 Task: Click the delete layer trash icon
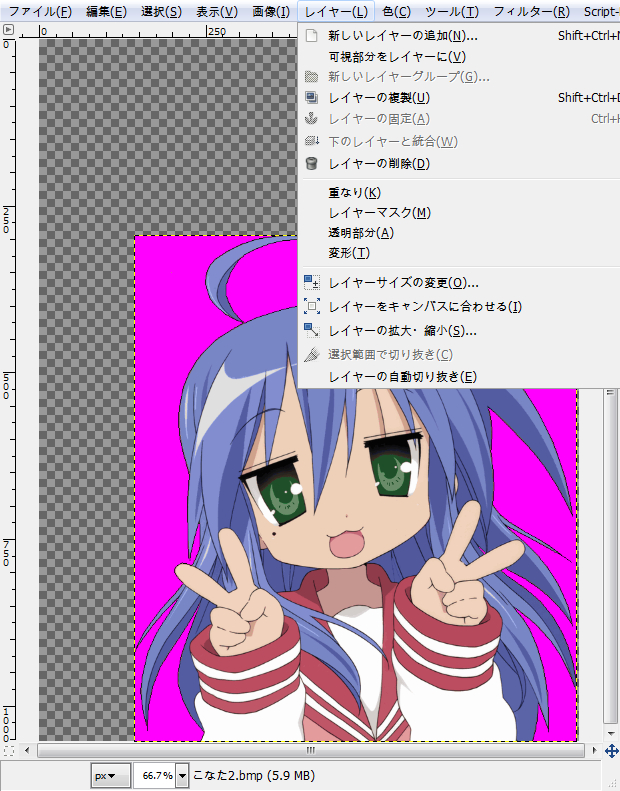click(x=312, y=163)
